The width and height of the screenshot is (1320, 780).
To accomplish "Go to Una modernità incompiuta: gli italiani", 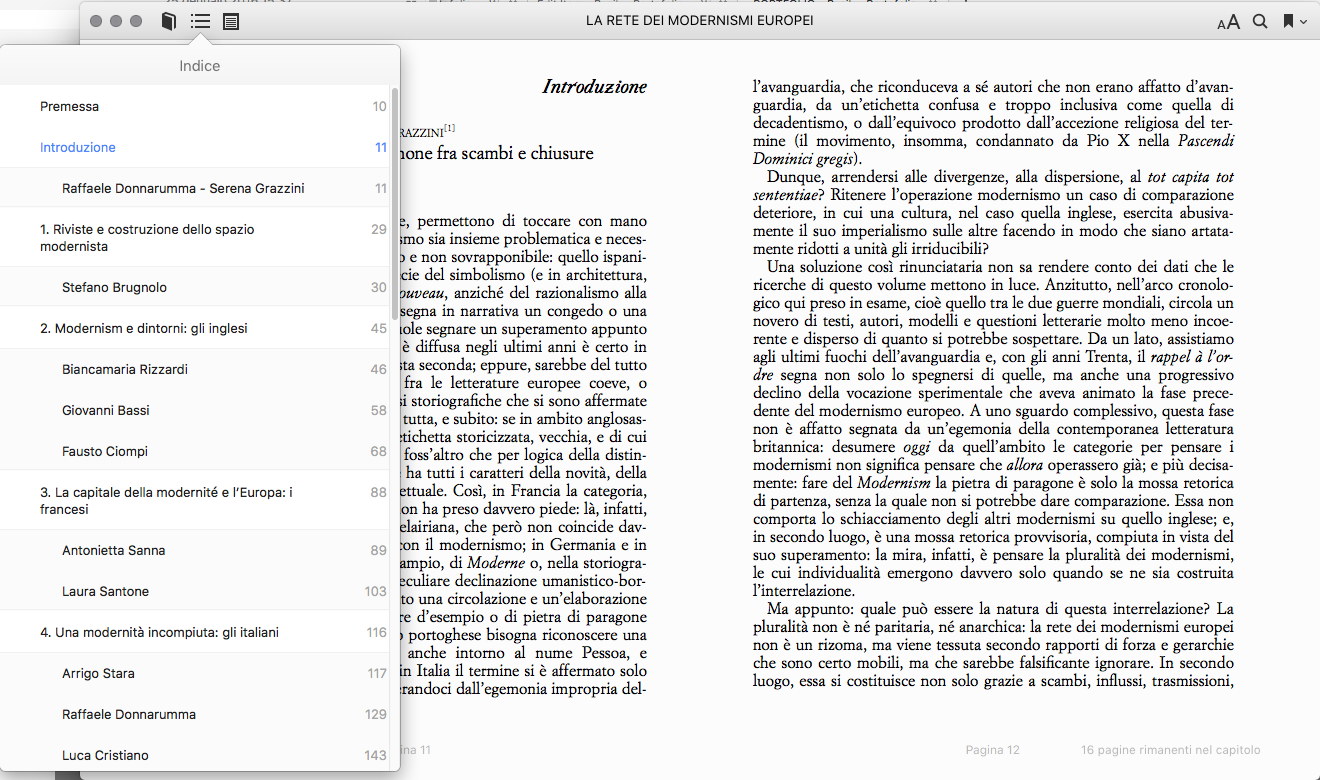I will coord(195,632).
